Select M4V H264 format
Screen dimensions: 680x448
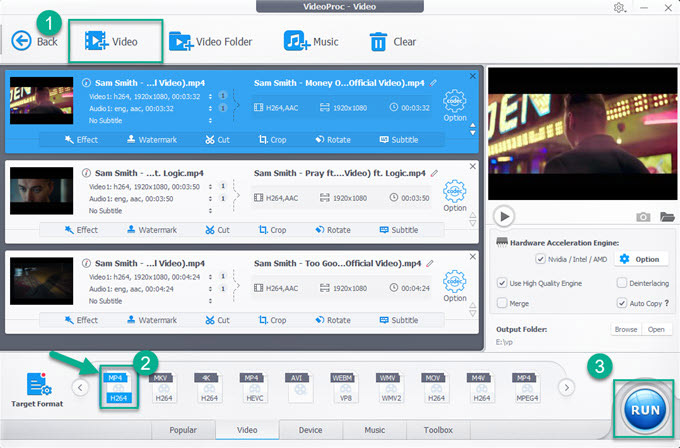point(481,387)
